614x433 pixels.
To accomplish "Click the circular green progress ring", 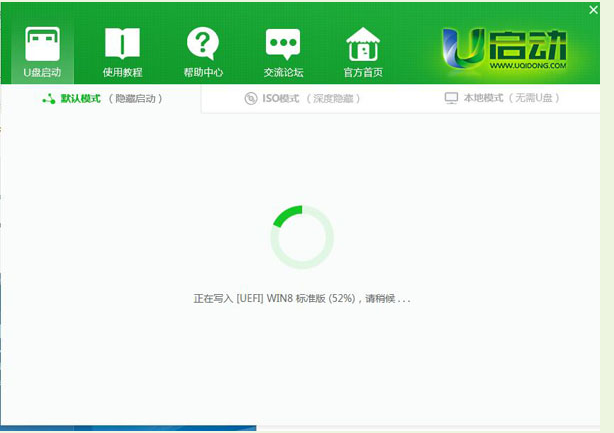I will pyautogui.click(x=302, y=237).
